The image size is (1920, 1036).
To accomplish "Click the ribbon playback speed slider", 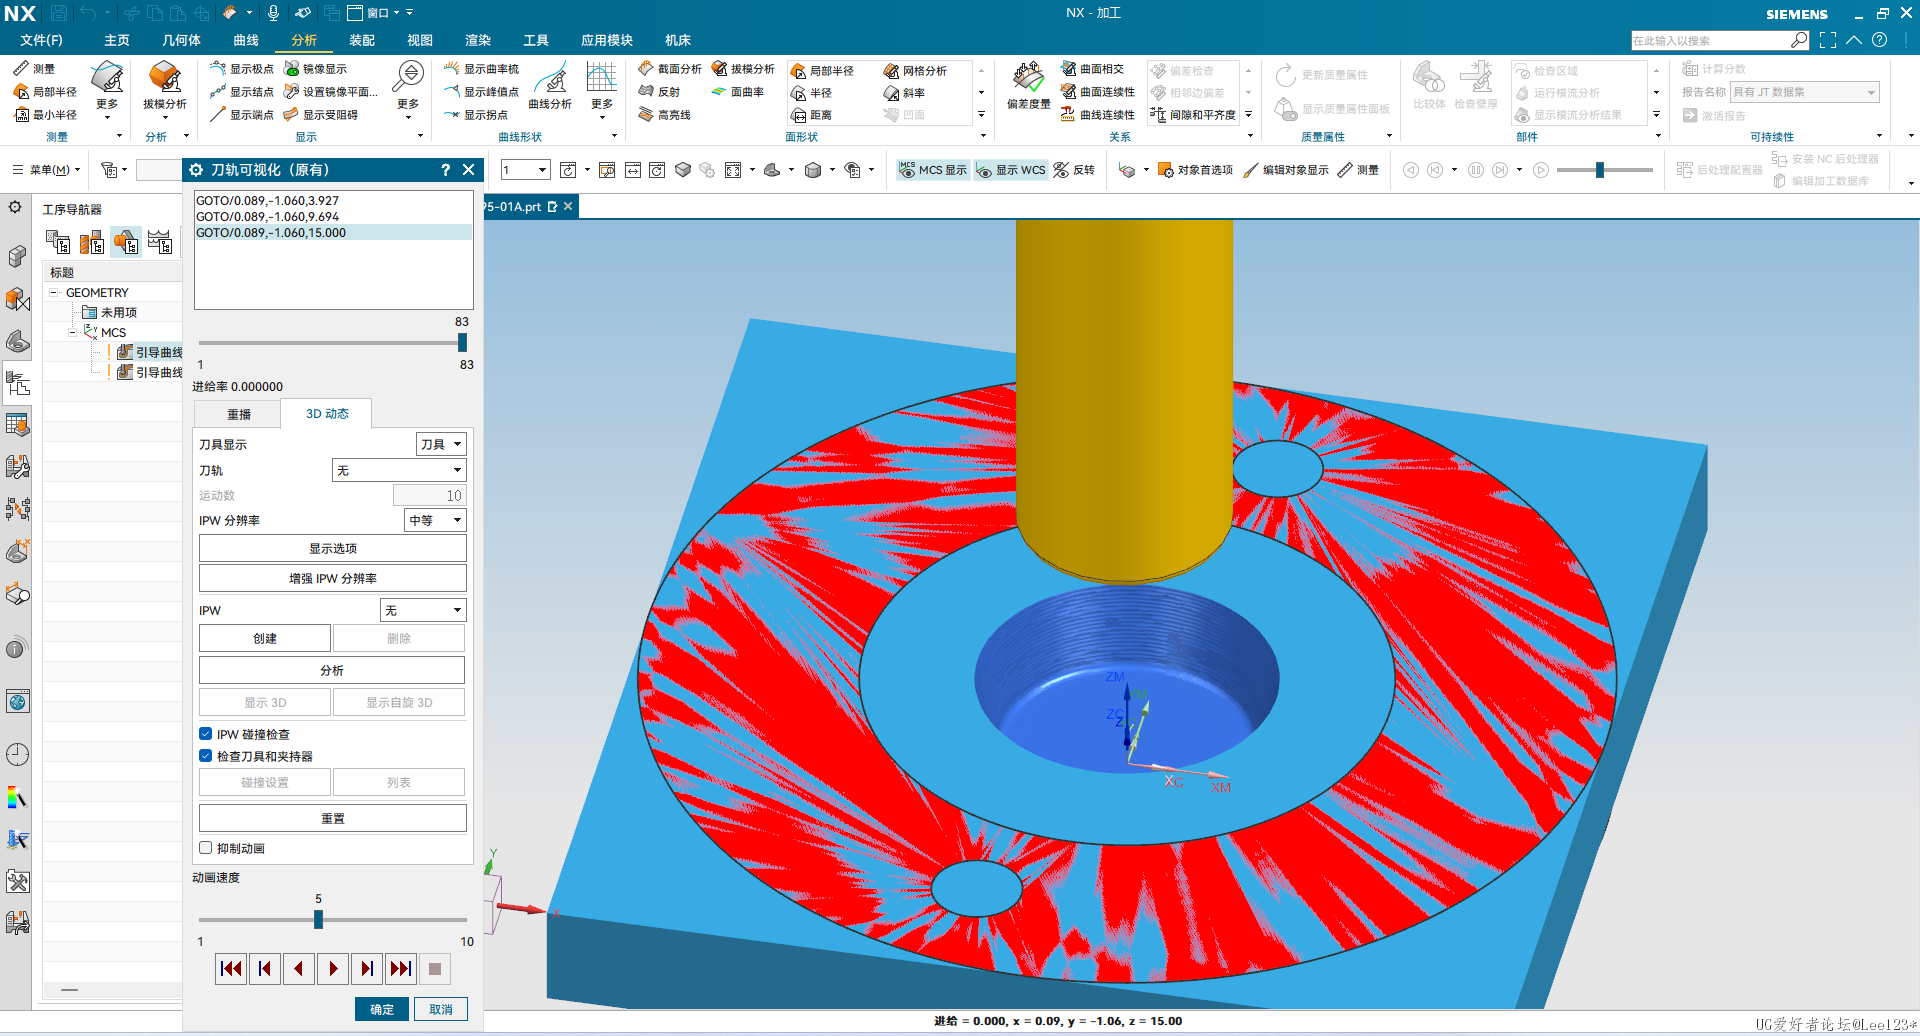I will point(1600,170).
